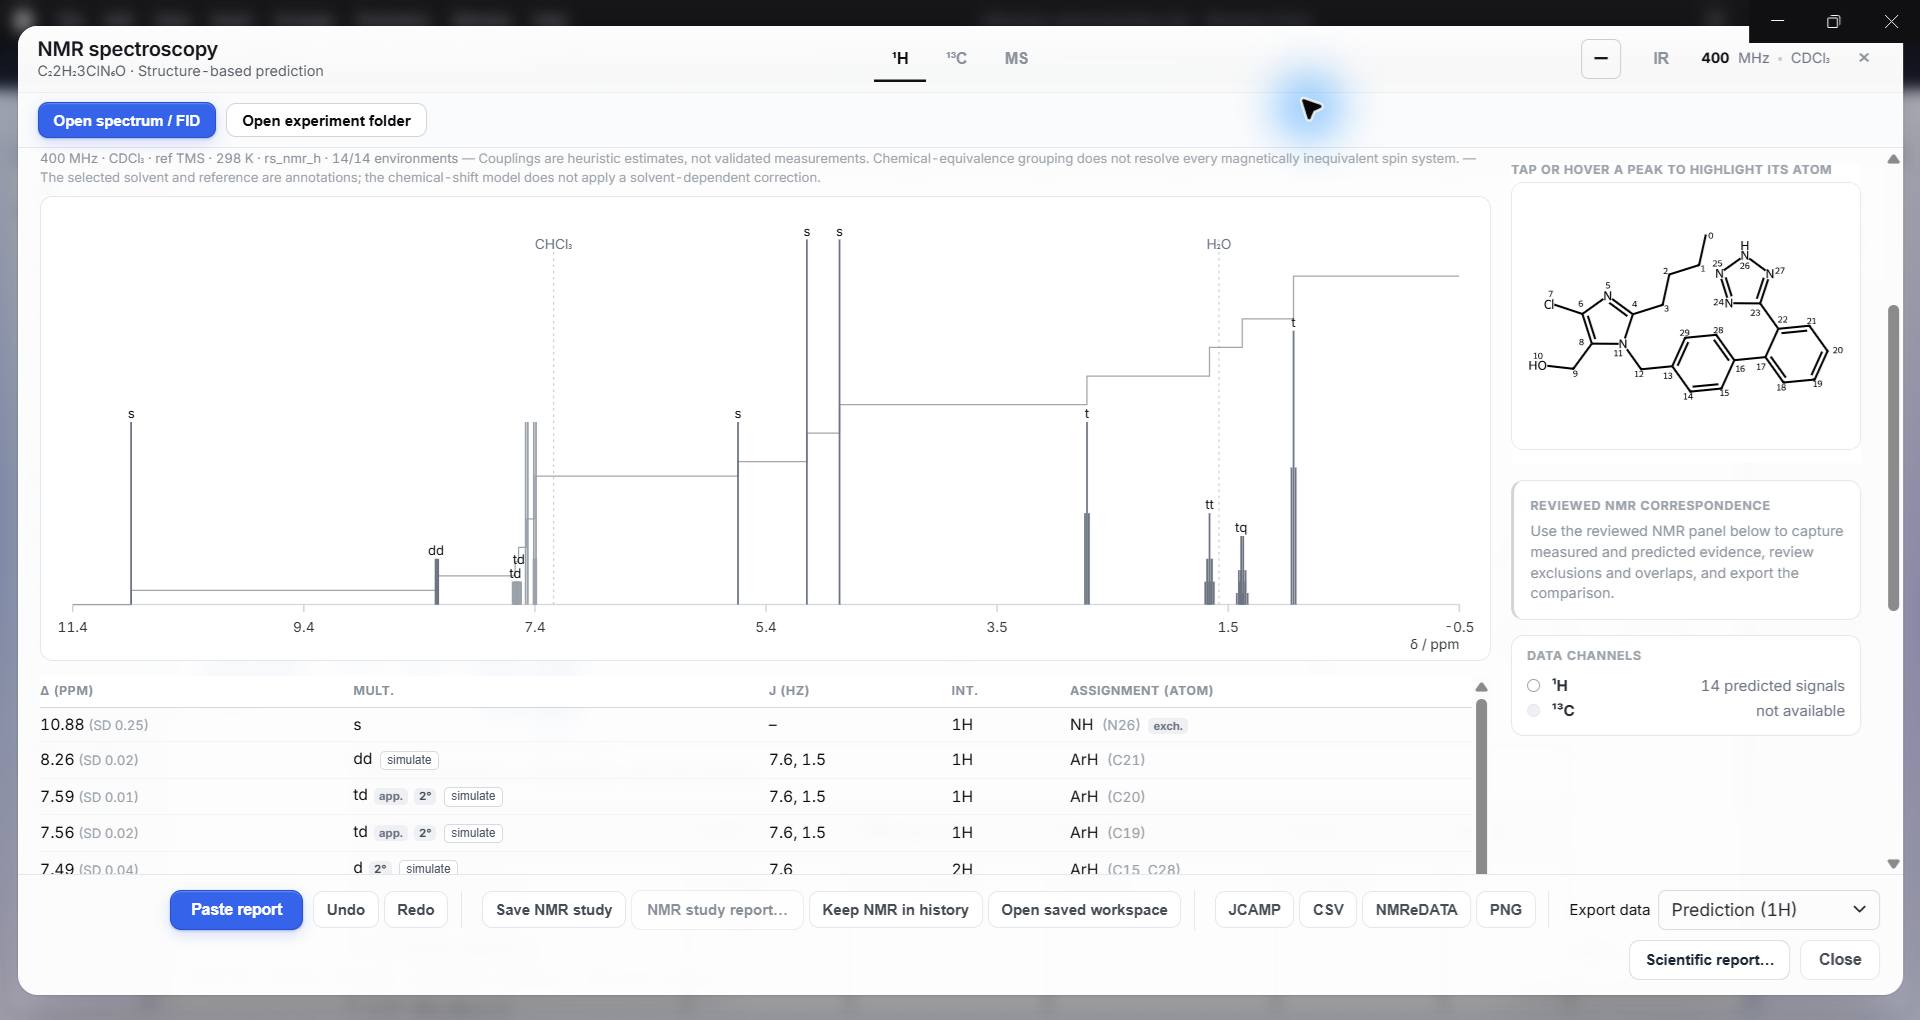Click the Redo button
The image size is (1920, 1020).
click(x=415, y=909)
